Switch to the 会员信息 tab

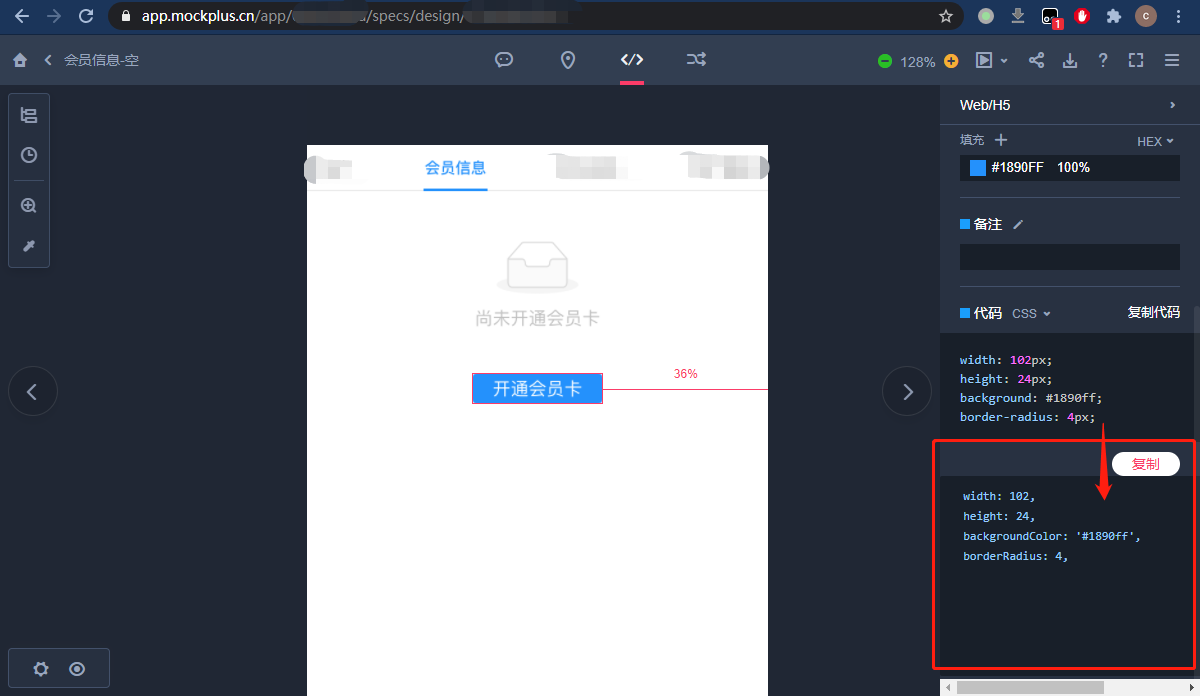point(455,168)
